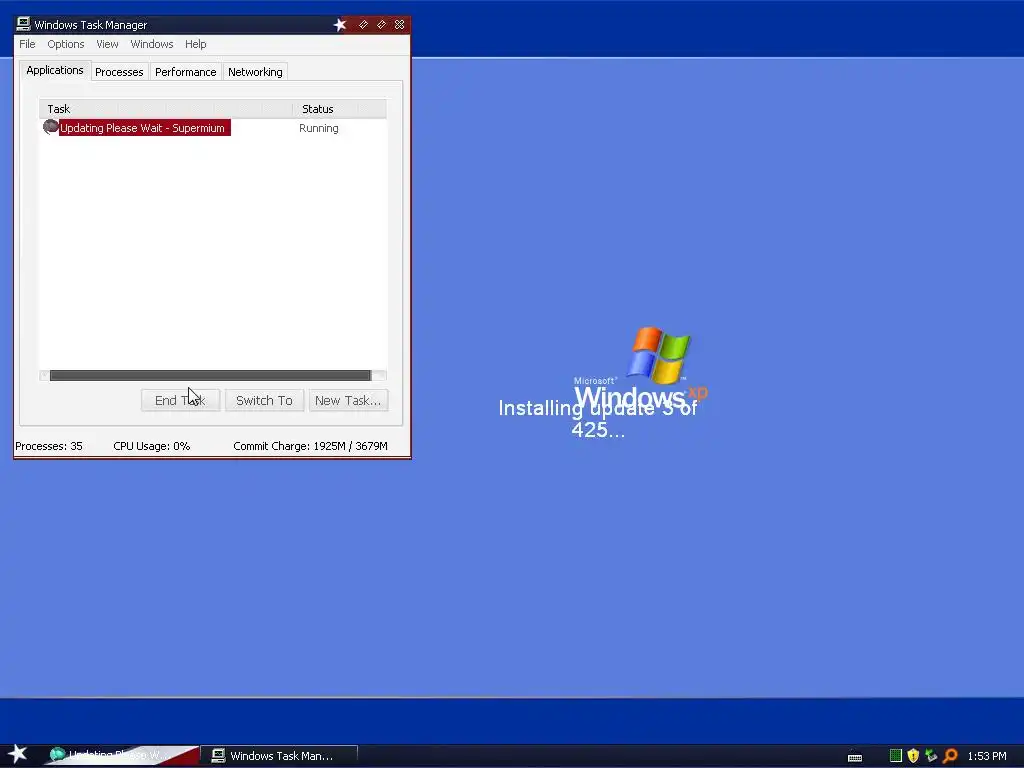Click the Windows Task Manager taskbar button
The image size is (1024, 768).
pos(281,756)
